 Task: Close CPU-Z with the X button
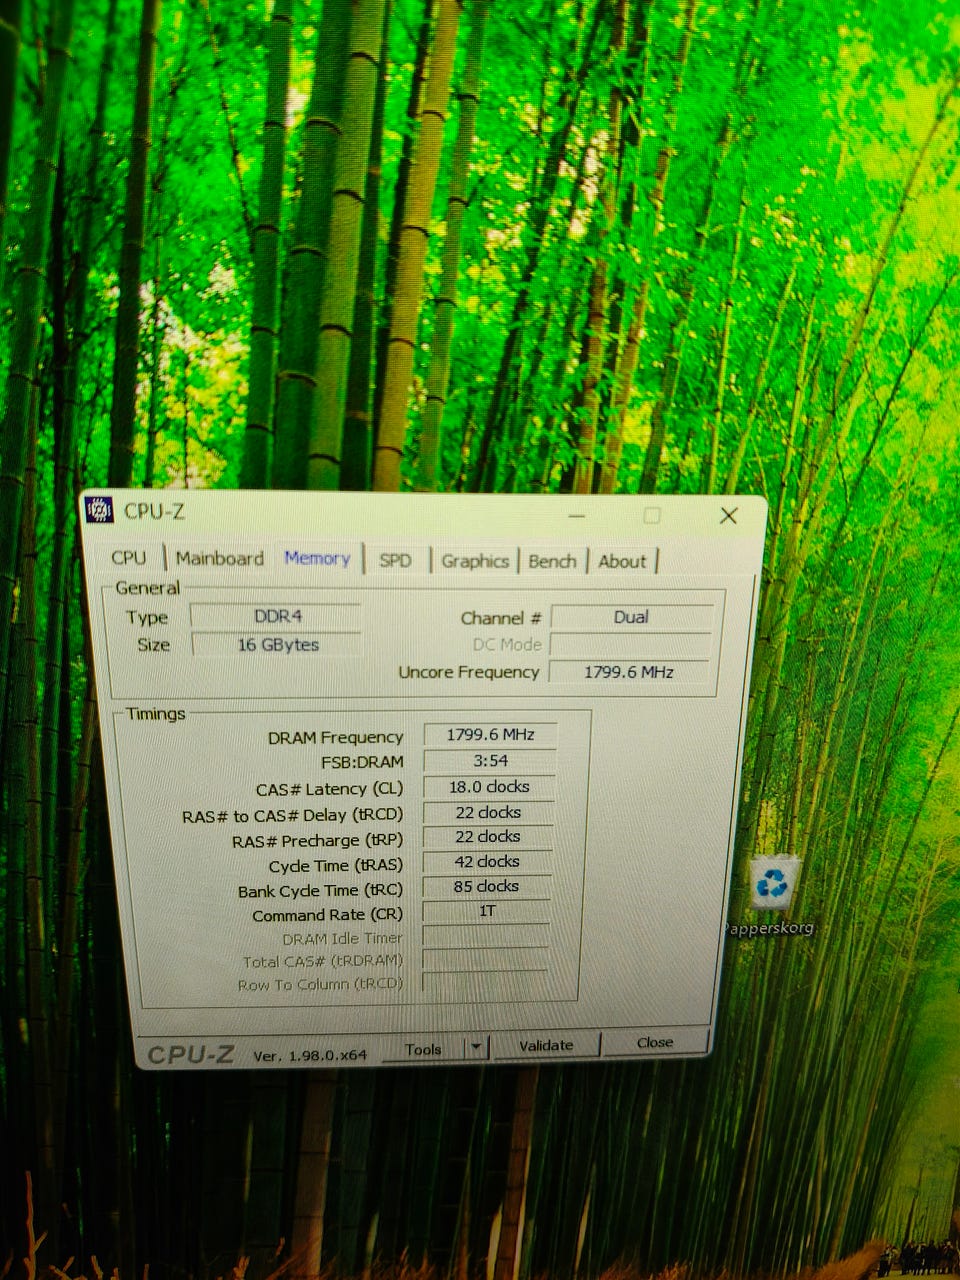tap(728, 515)
